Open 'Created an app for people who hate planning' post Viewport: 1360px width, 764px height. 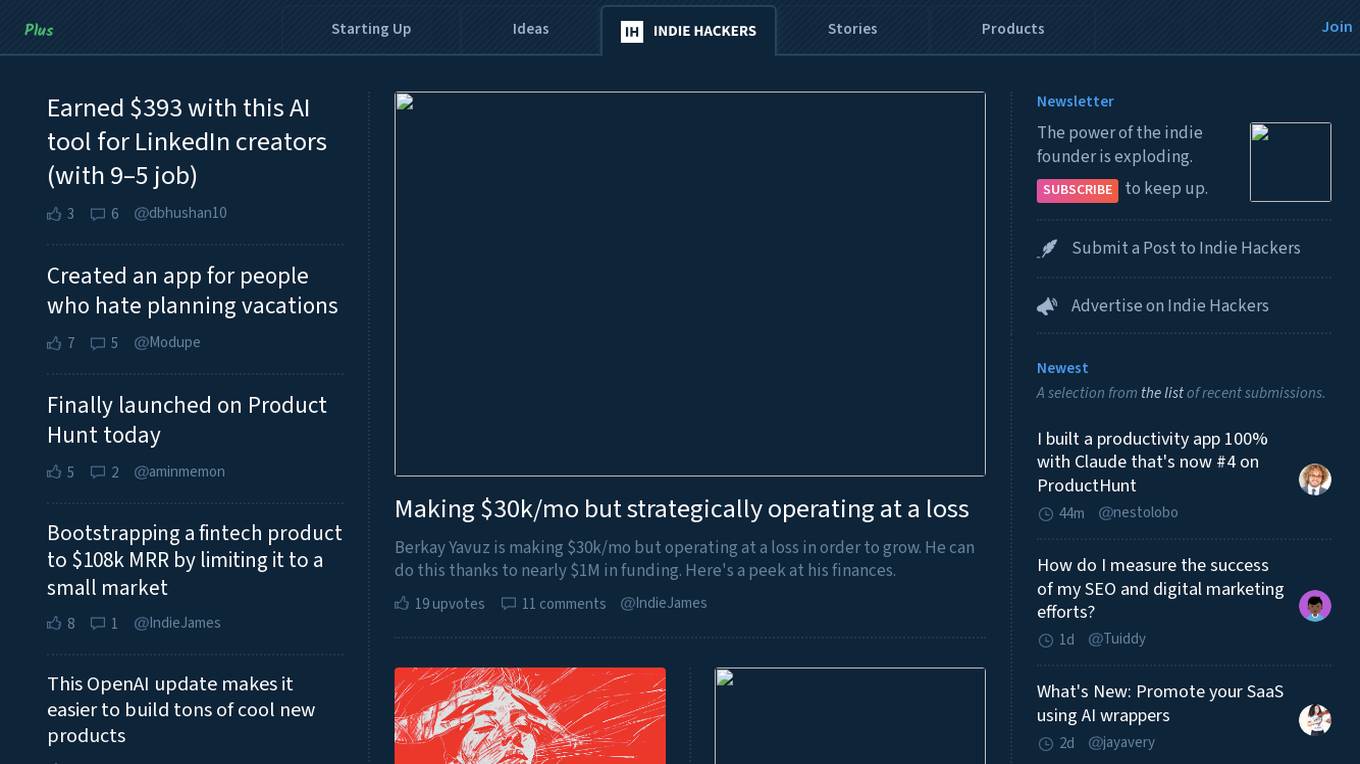(x=192, y=290)
